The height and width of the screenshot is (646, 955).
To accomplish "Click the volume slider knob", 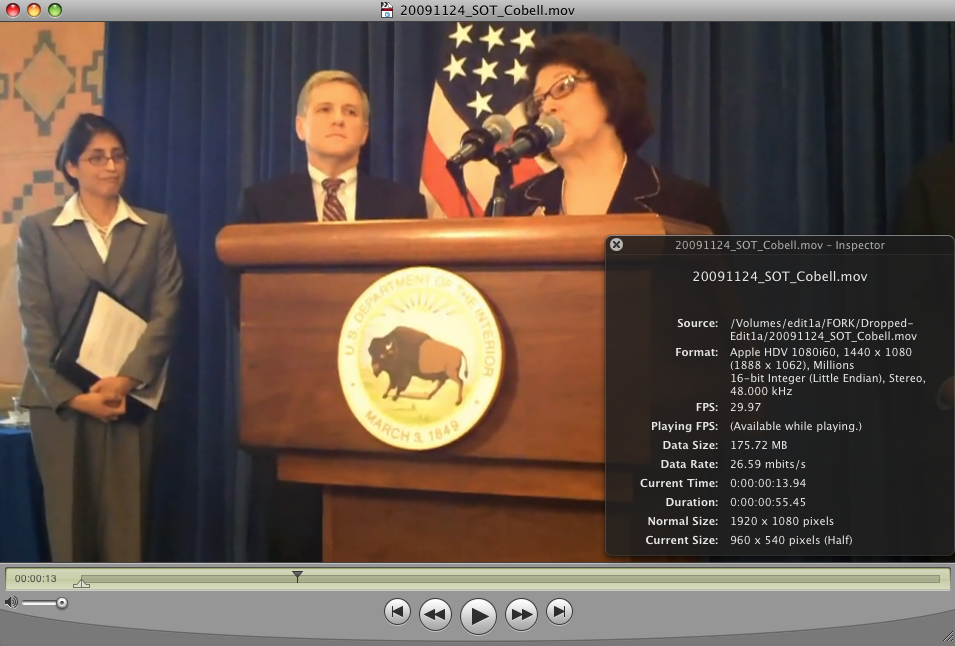I will click(x=62, y=602).
